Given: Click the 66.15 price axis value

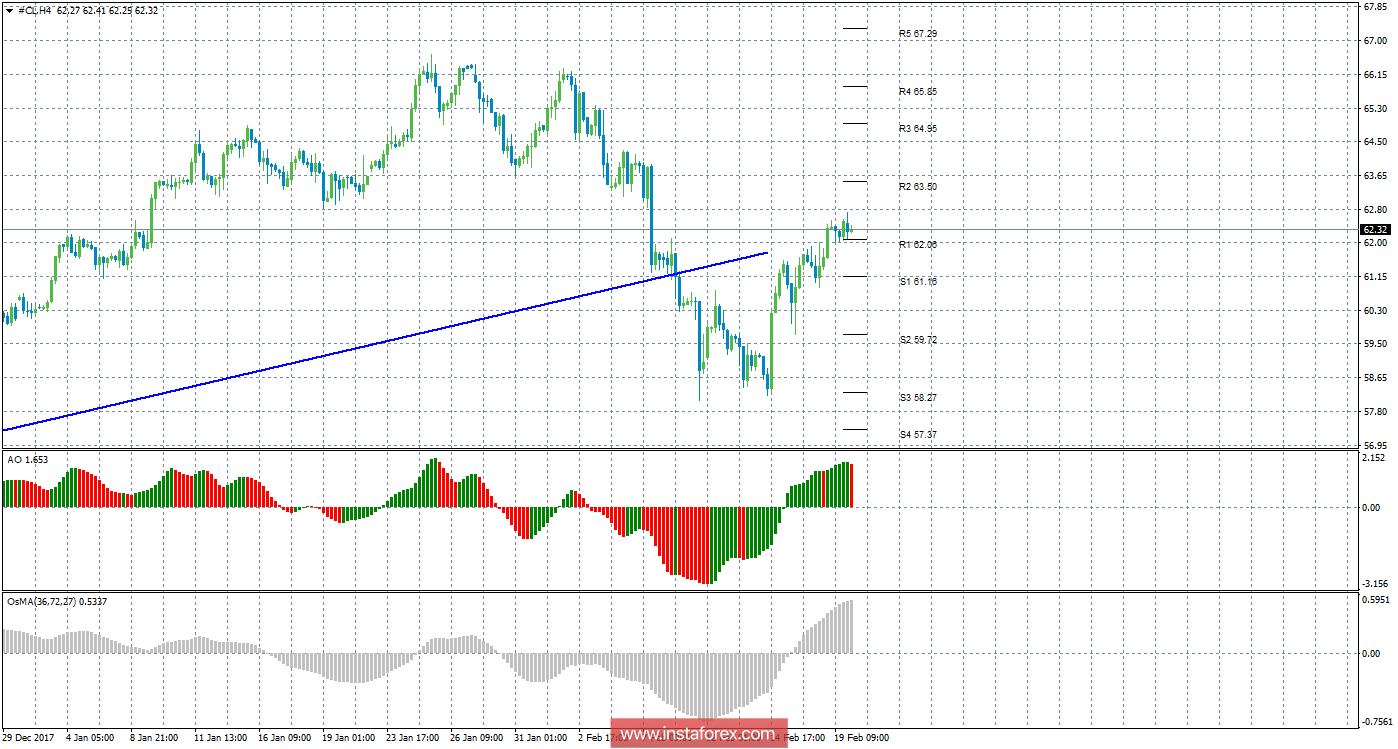Looking at the screenshot, I should pos(1375,74).
